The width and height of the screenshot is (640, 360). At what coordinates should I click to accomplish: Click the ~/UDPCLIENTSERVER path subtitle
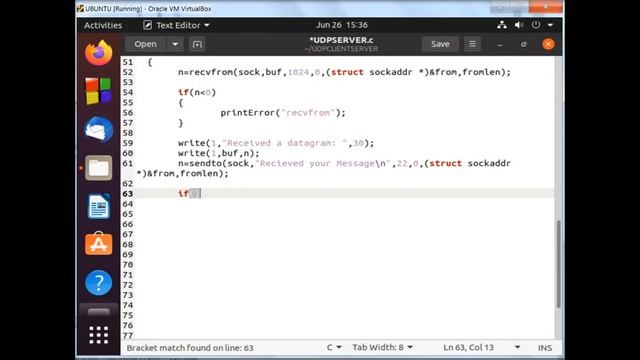341,49
